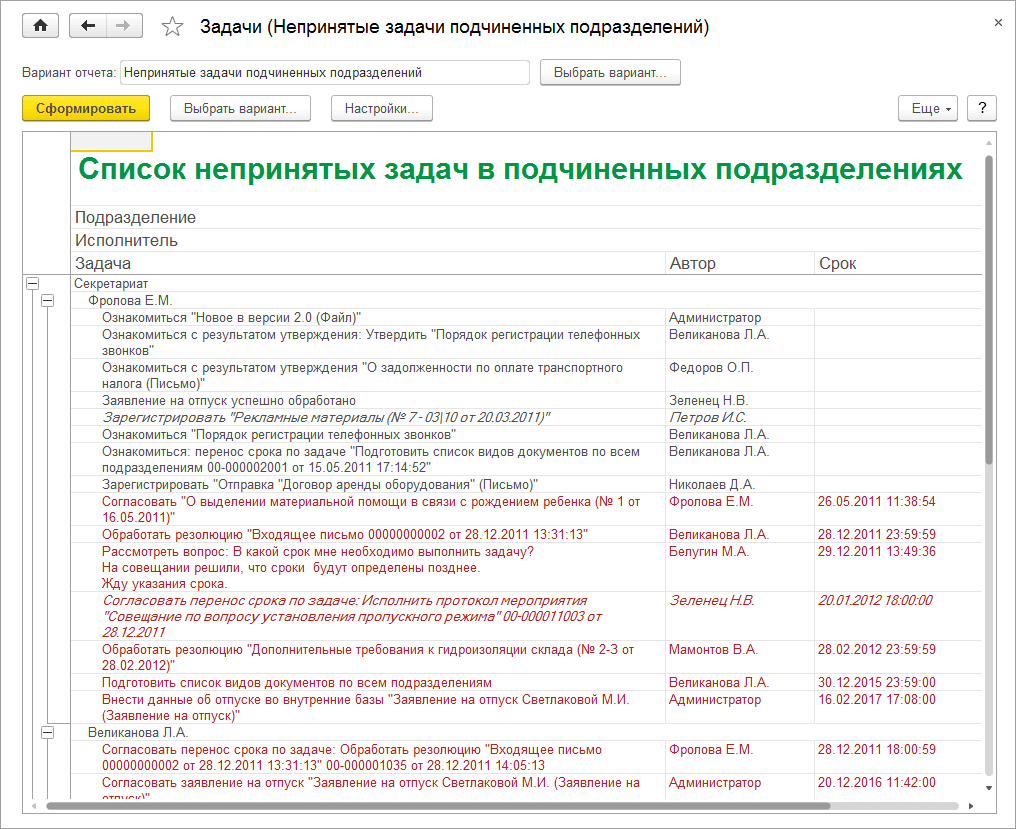Click the vertical scrollbar thumb
The width and height of the screenshot is (1016, 829).
coord(989,310)
